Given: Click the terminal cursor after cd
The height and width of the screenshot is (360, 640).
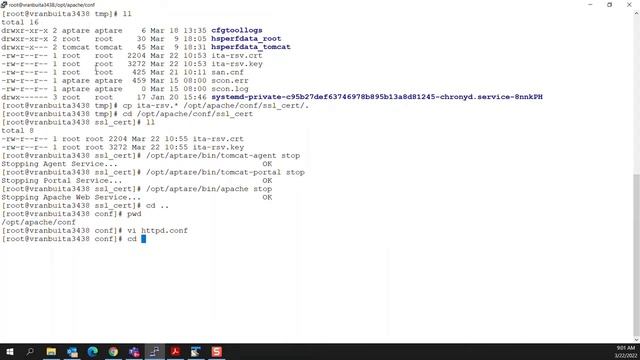Looking at the screenshot, I should click(143, 239).
